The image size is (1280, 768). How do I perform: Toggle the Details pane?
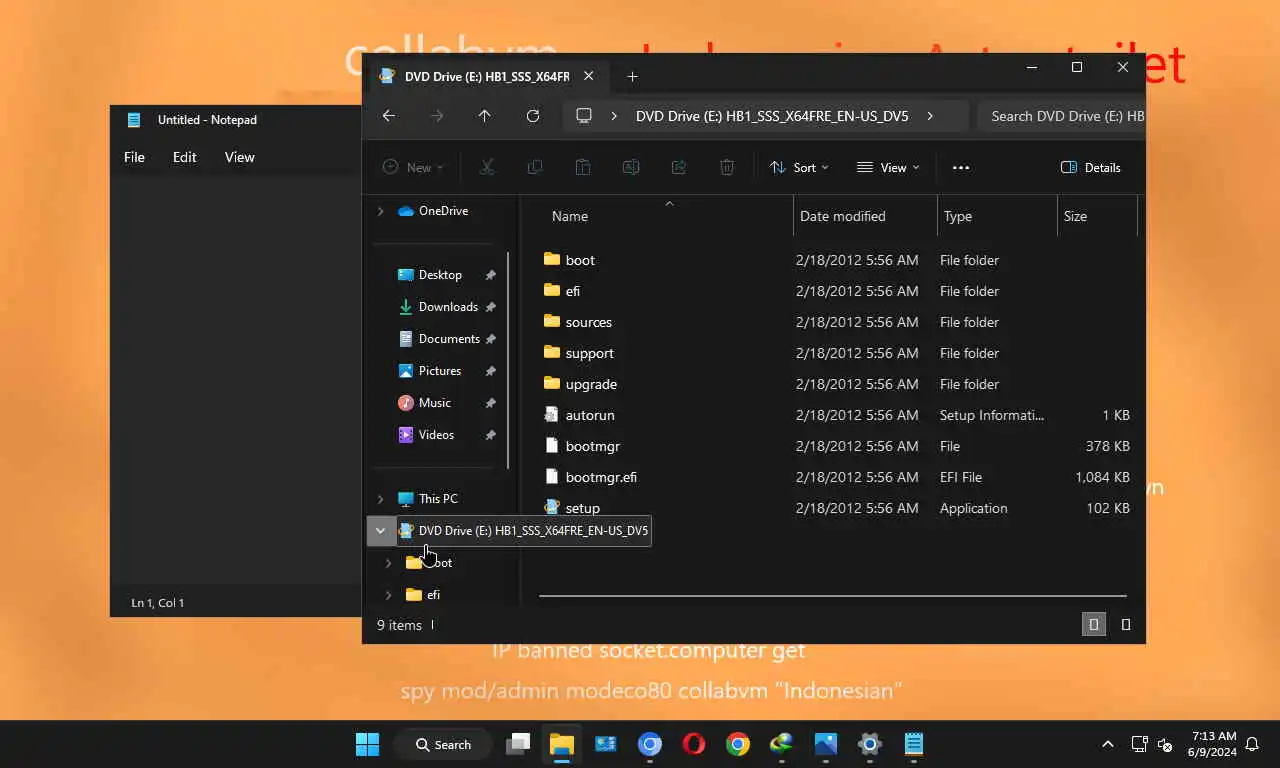point(1091,167)
